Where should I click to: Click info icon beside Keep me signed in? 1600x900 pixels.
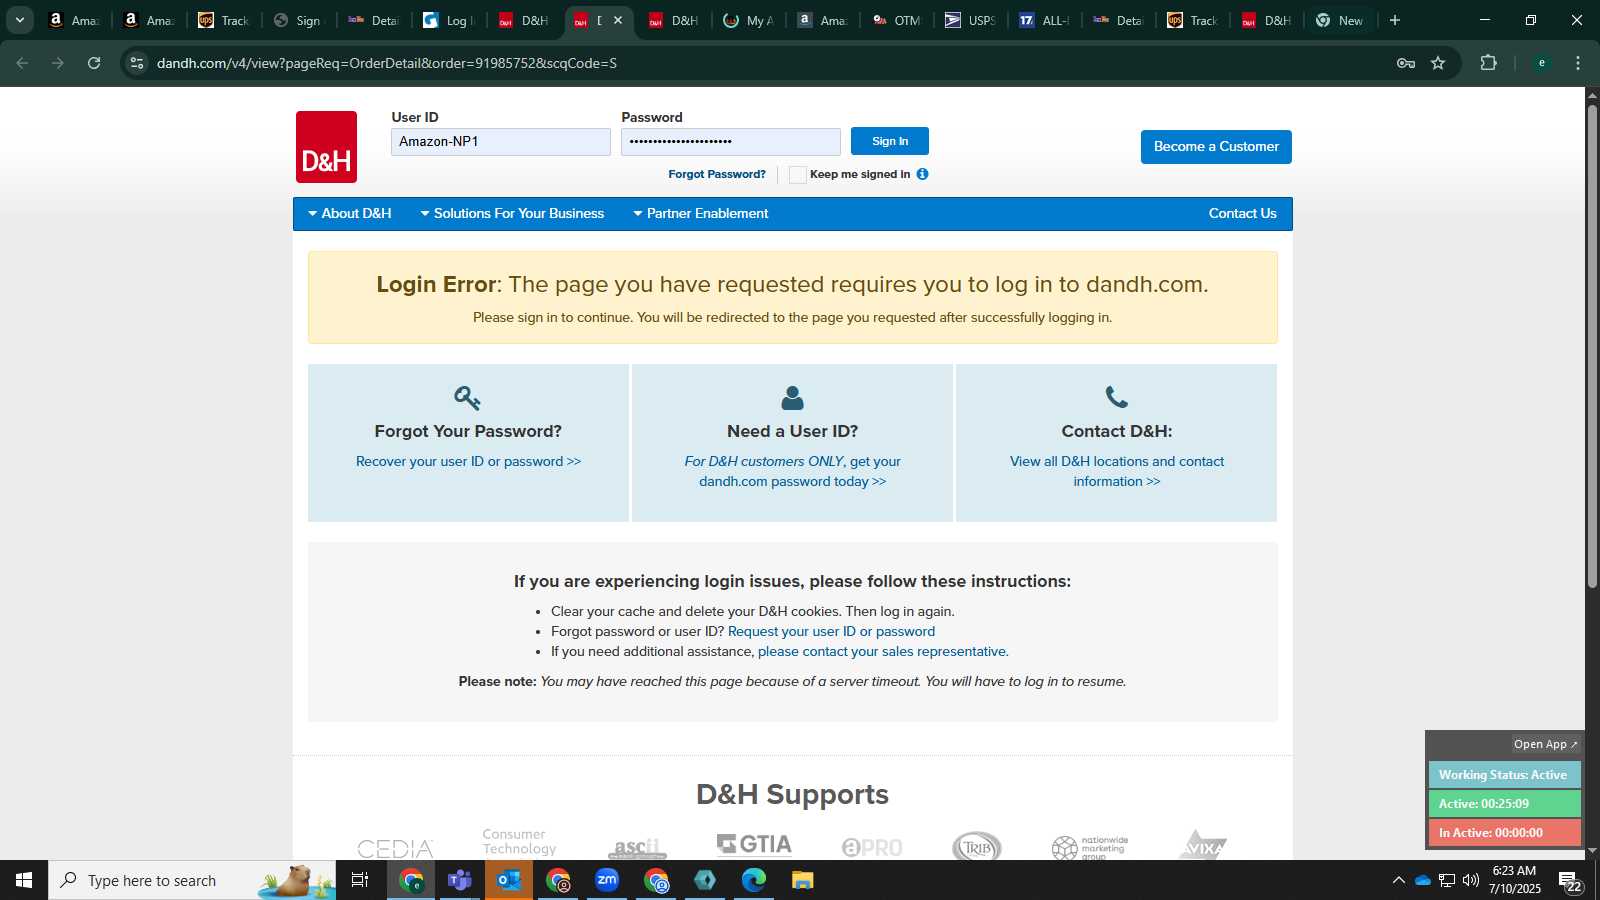[922, 174]
